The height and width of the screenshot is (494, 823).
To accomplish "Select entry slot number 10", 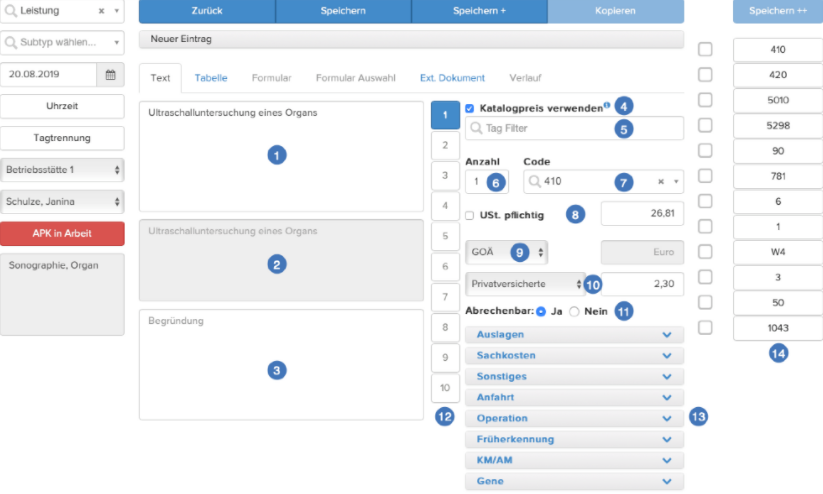I will (x=445, y=388).
